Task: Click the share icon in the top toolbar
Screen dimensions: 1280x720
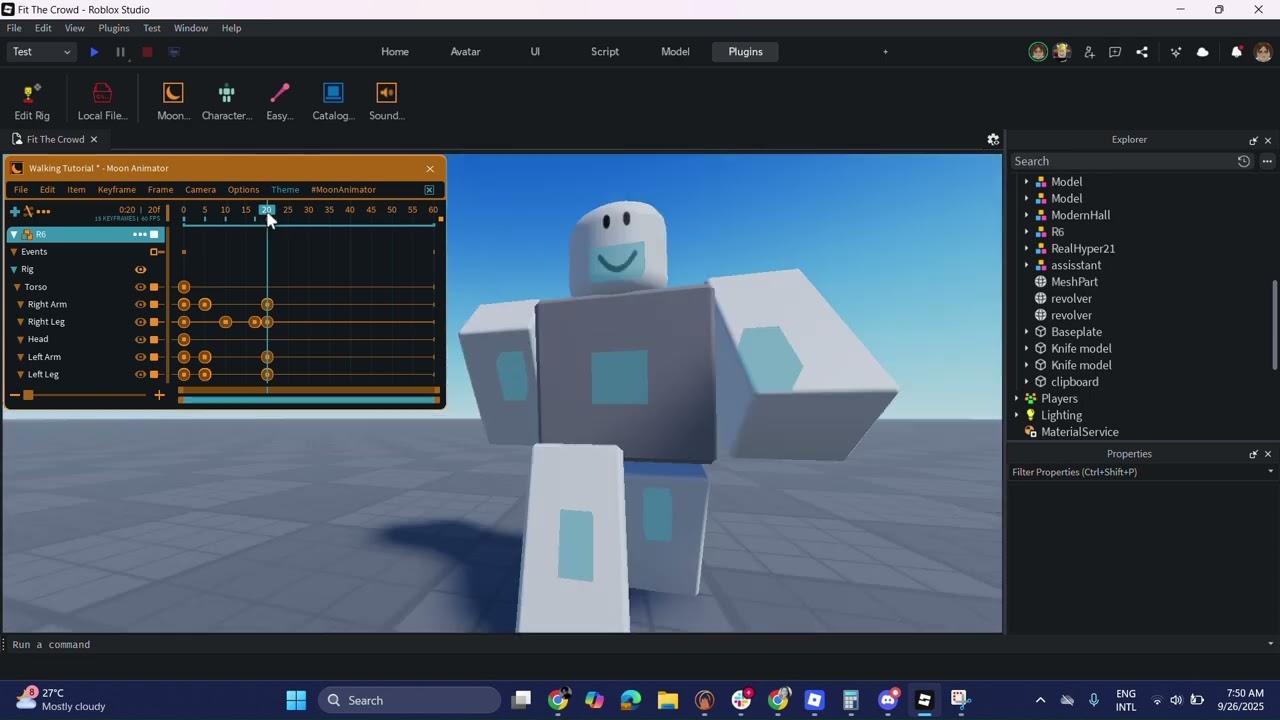Action: click(1142, 52)
